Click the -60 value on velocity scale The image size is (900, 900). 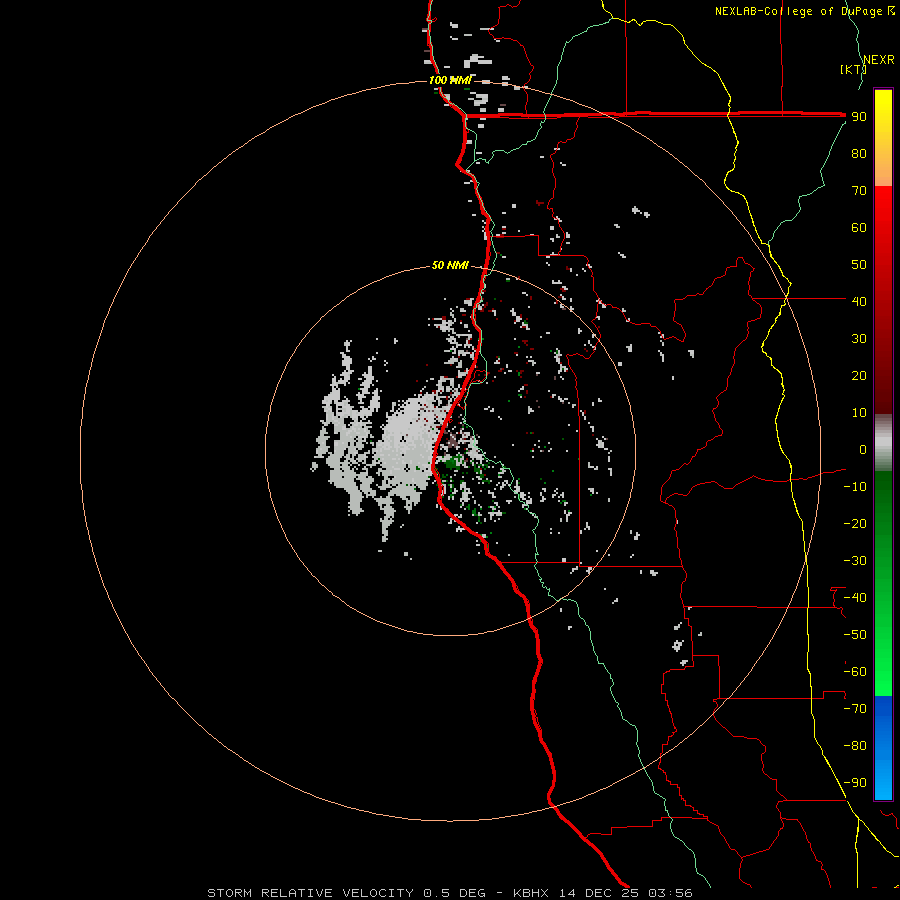tap(855, 672)
